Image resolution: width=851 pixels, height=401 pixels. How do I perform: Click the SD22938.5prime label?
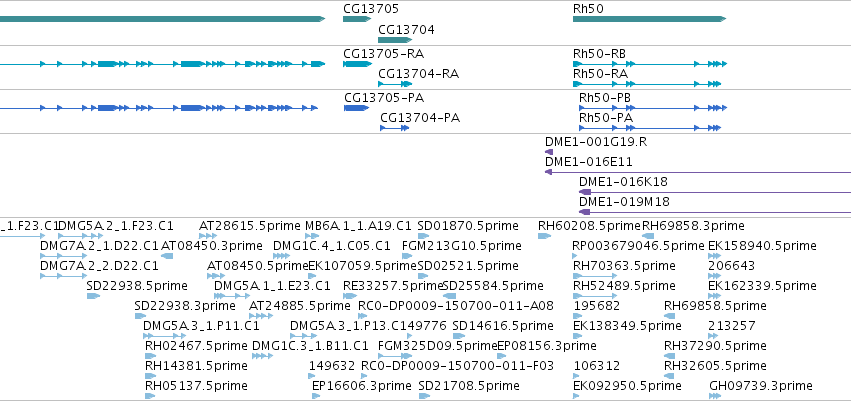coord(137,285)
